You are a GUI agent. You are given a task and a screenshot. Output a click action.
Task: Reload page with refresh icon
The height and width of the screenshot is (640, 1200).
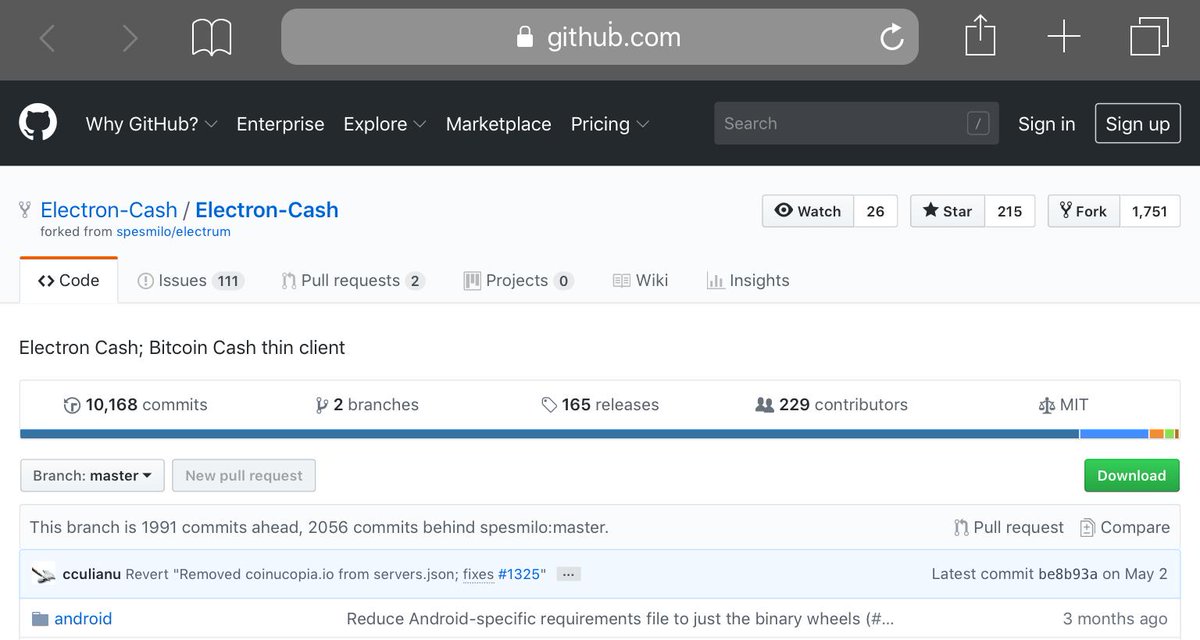tap(891, 38)
